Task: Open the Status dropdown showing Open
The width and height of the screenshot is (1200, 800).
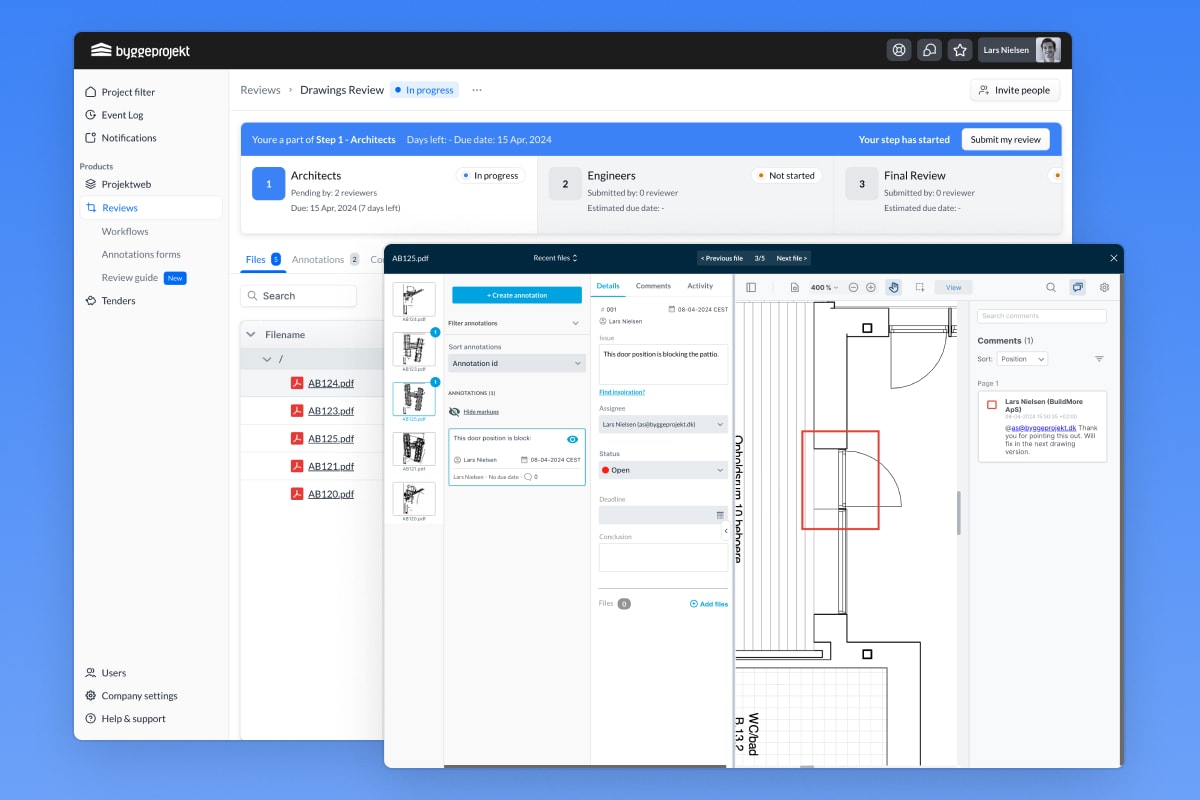Action: 663,470
